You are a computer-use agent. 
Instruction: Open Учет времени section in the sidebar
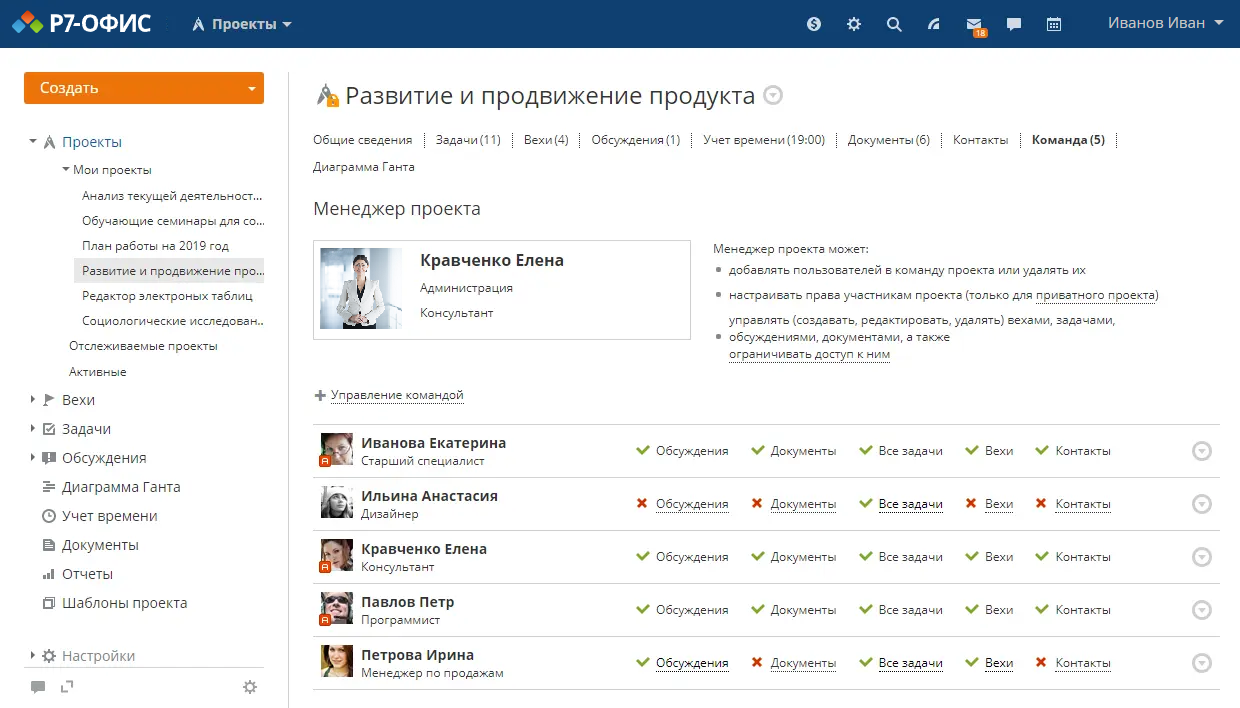pos(108,516)
